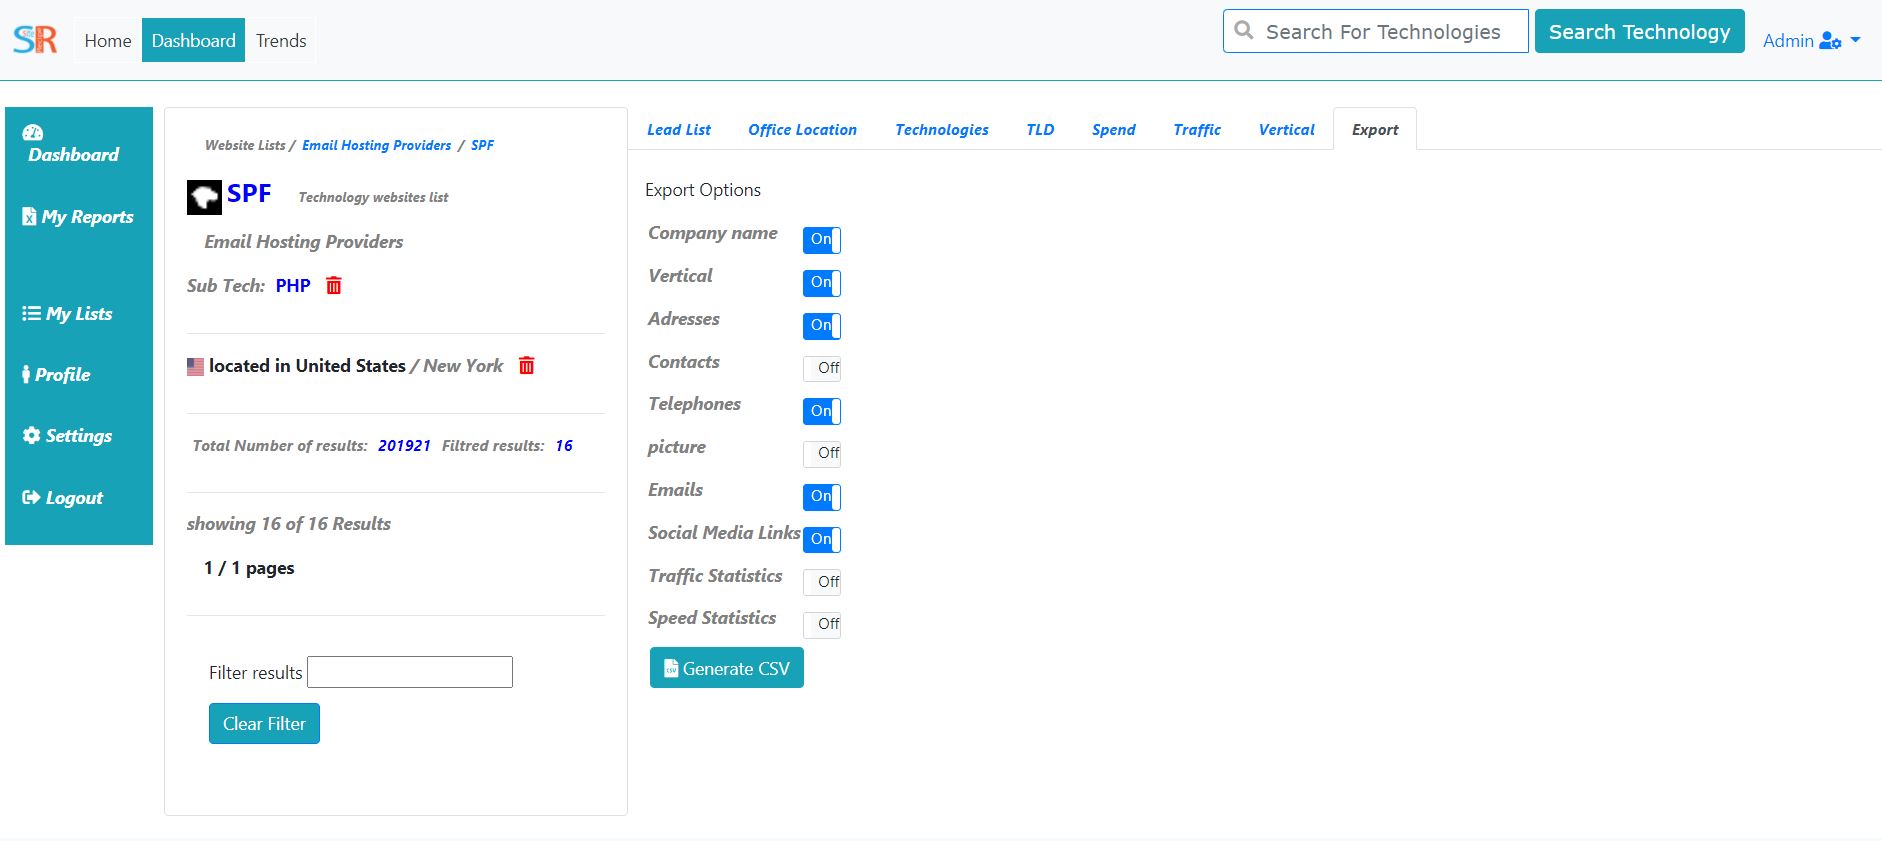This screenshot has height=841, width=1882.
Task: Open the Technologies tab
Action: pyautogui.click(x=942, y=130)
